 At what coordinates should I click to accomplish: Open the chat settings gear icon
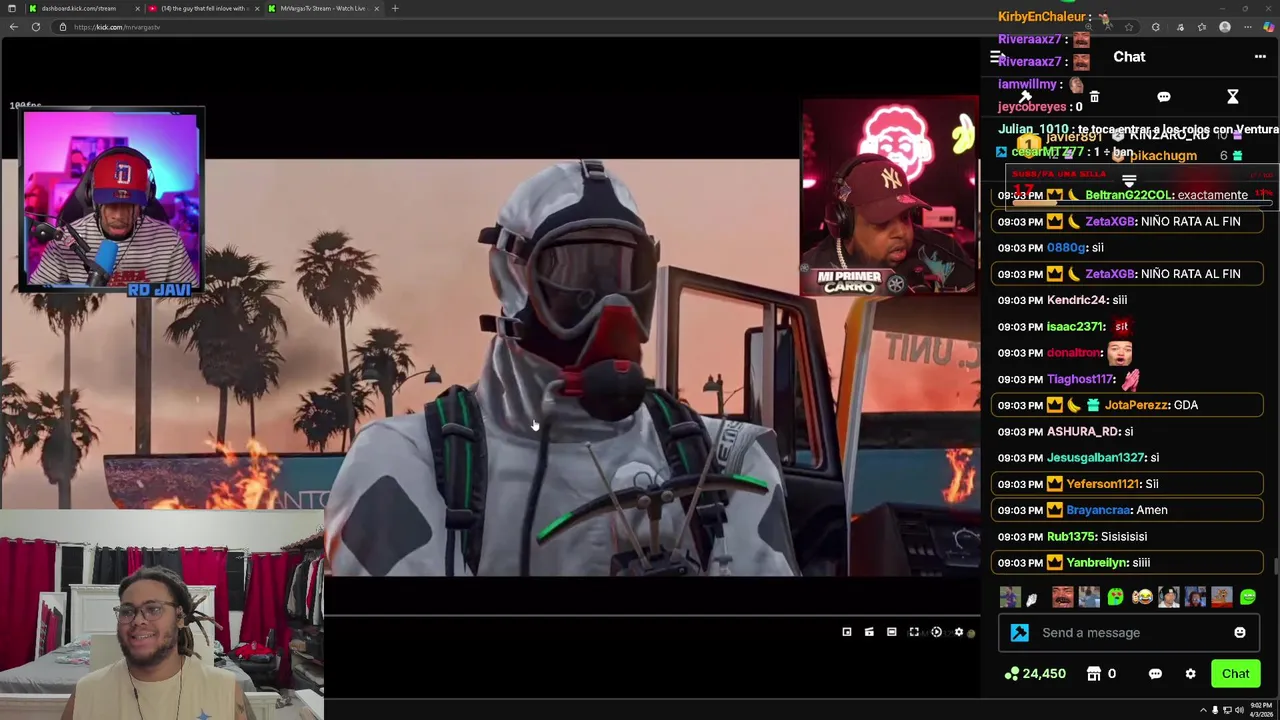coord(1190,674)
